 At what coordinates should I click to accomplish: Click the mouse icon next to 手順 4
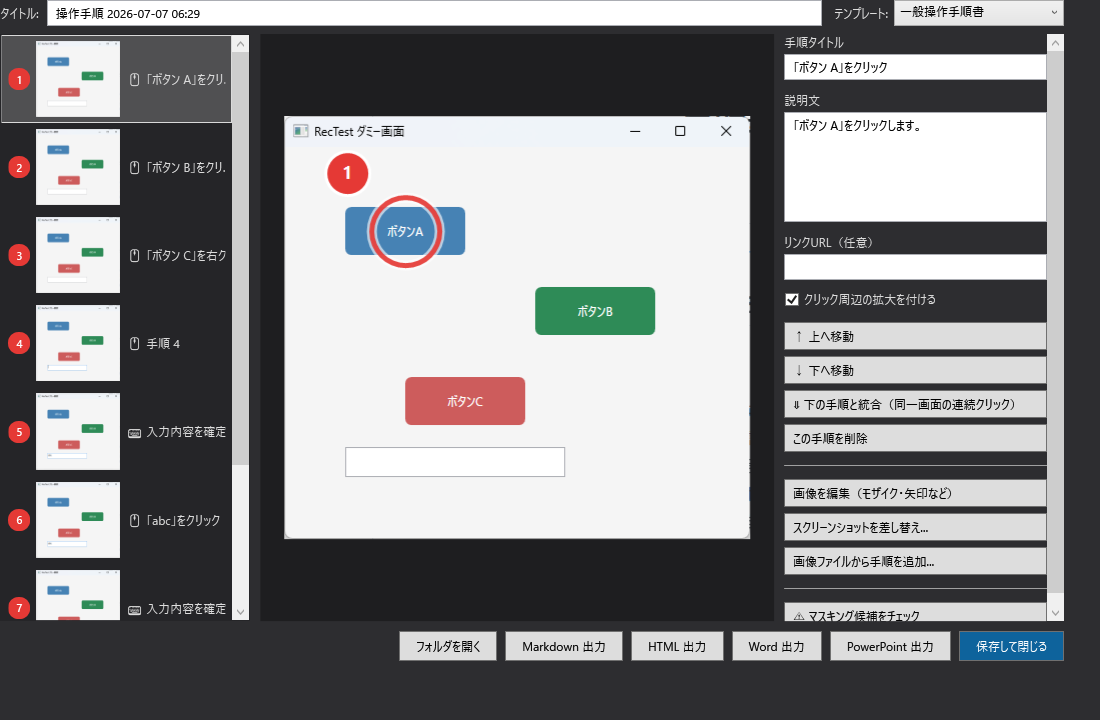tap(135, 344)
